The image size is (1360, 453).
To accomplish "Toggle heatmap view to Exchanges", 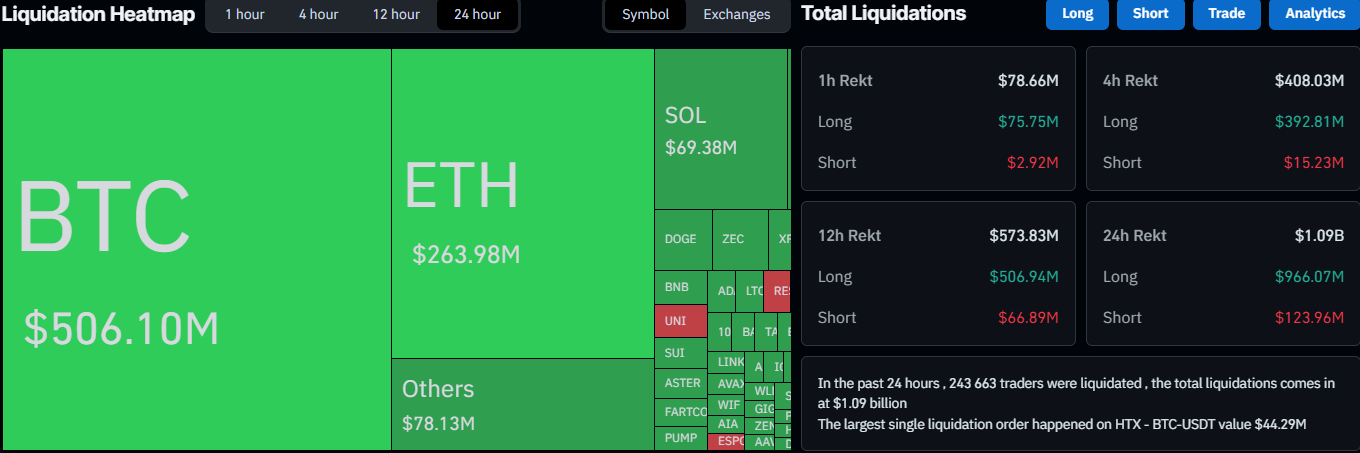I will [x=737, y=15].
